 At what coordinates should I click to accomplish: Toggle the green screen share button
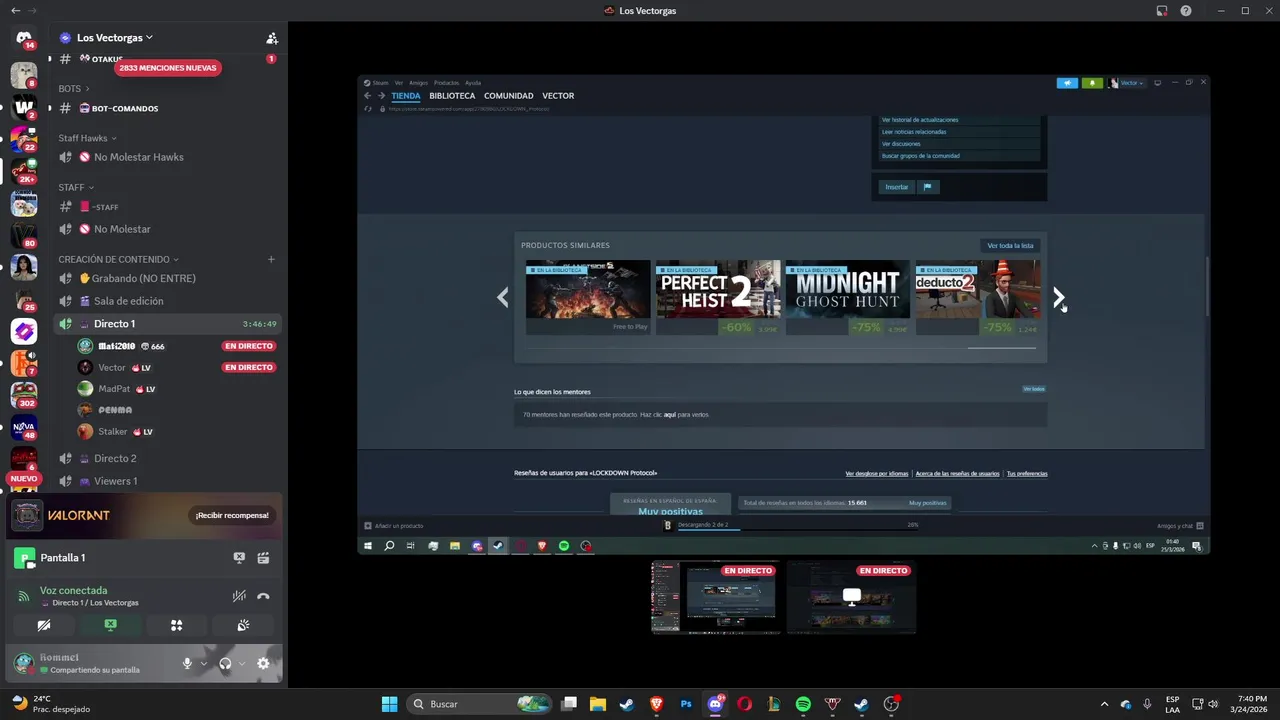(x=110, y=625)
